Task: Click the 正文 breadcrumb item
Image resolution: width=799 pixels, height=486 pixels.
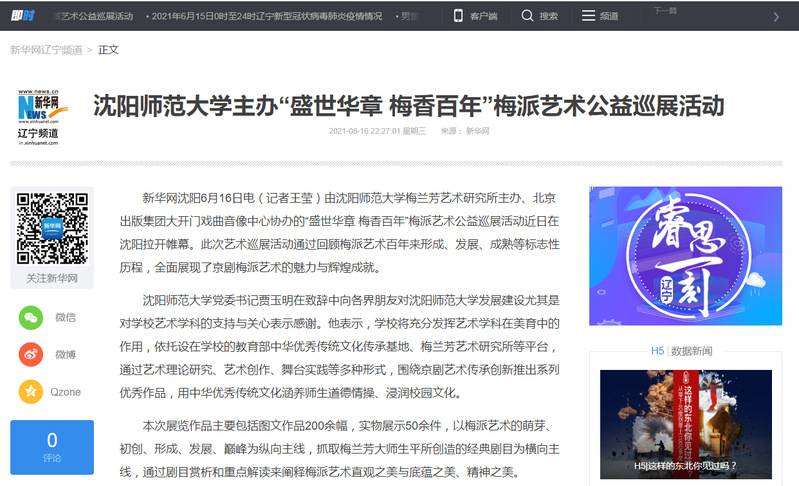Action: 108,49
